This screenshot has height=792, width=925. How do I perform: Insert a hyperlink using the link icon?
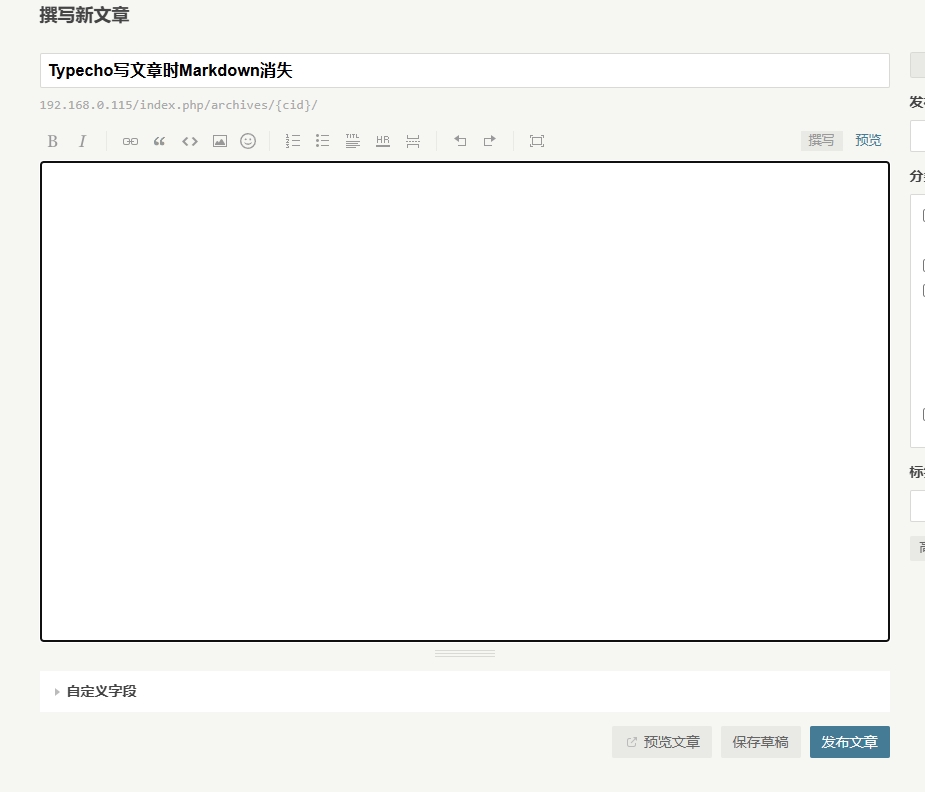pyautogui.click(x=130, y=141)
